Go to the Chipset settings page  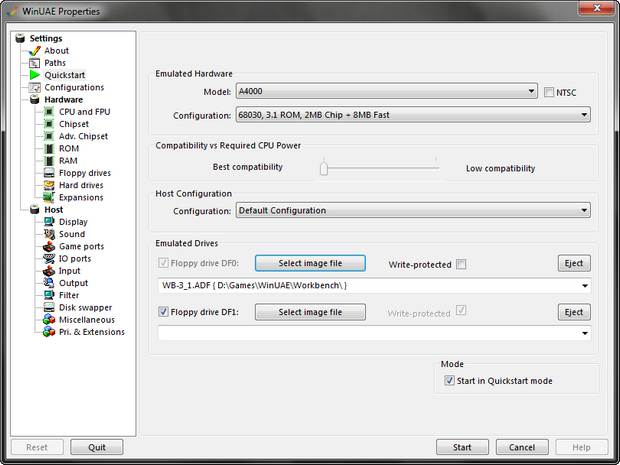pyautogui.click(x=74, y=124)
